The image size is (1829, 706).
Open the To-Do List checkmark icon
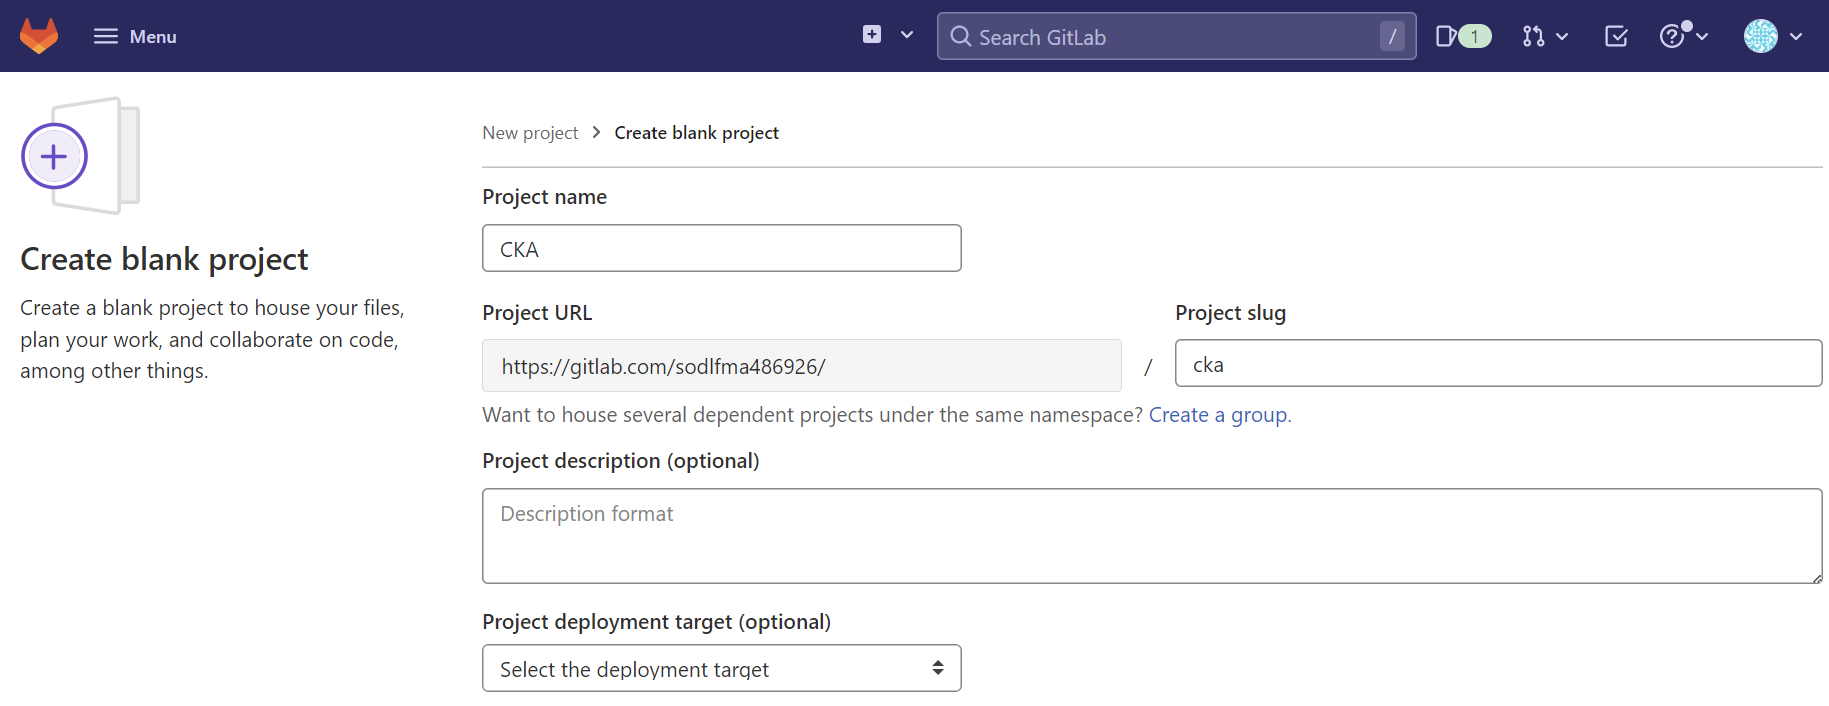(x=1616, y=37)
